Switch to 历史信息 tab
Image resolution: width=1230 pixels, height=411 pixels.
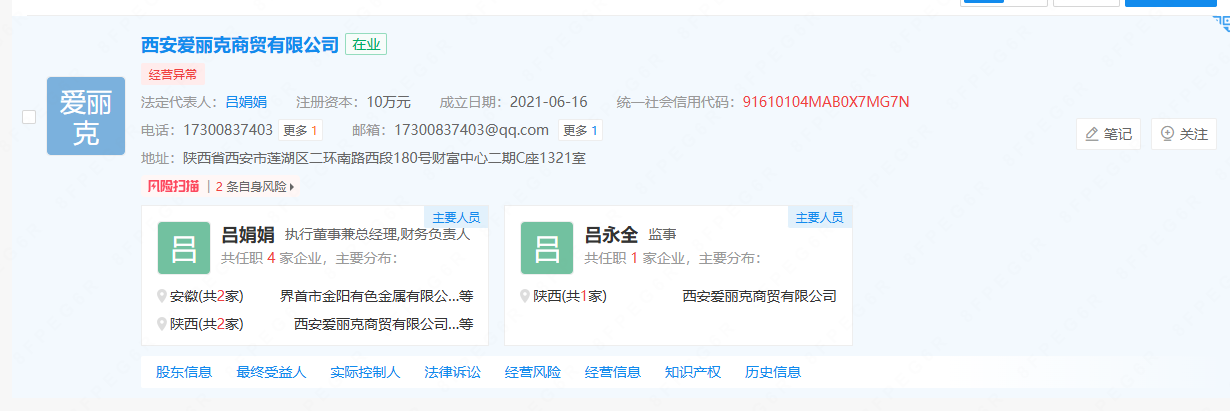[773, 372]
